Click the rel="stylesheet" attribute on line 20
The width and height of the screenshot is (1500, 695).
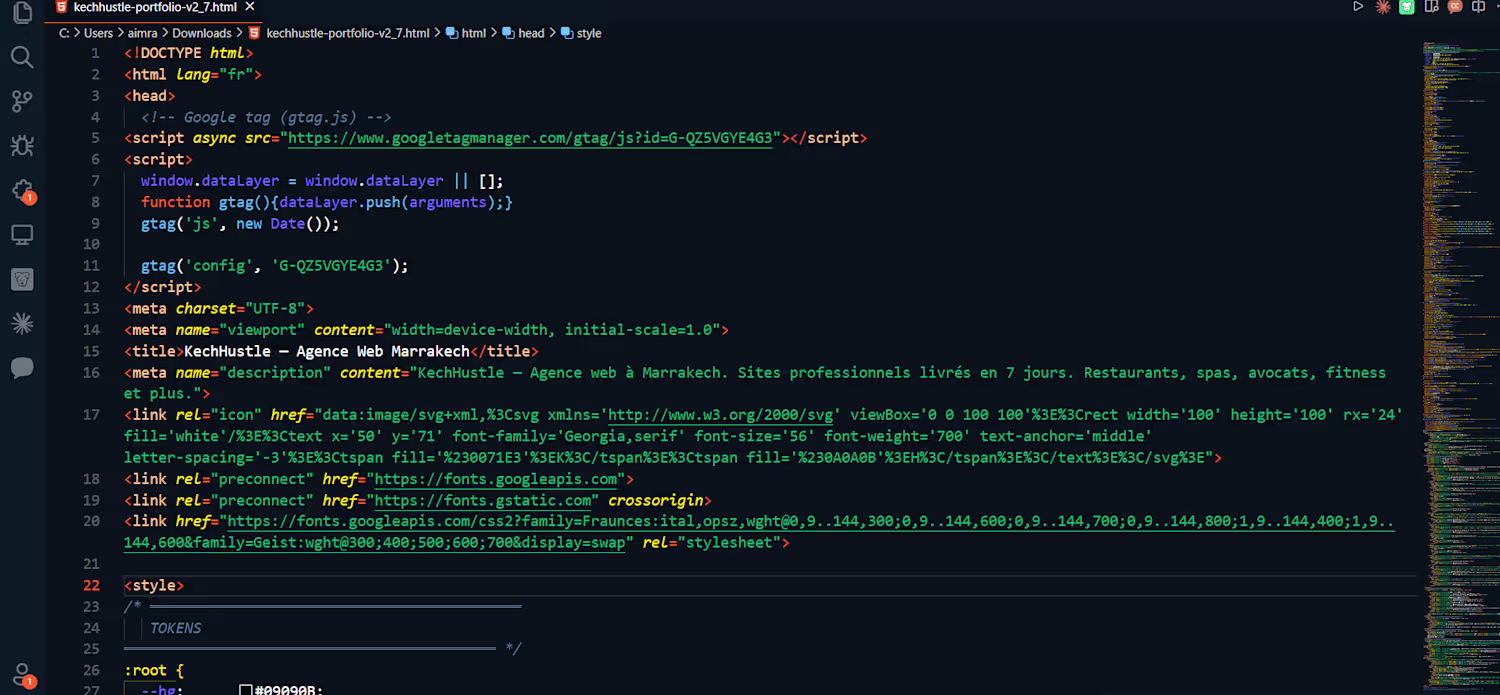(711, 543)
